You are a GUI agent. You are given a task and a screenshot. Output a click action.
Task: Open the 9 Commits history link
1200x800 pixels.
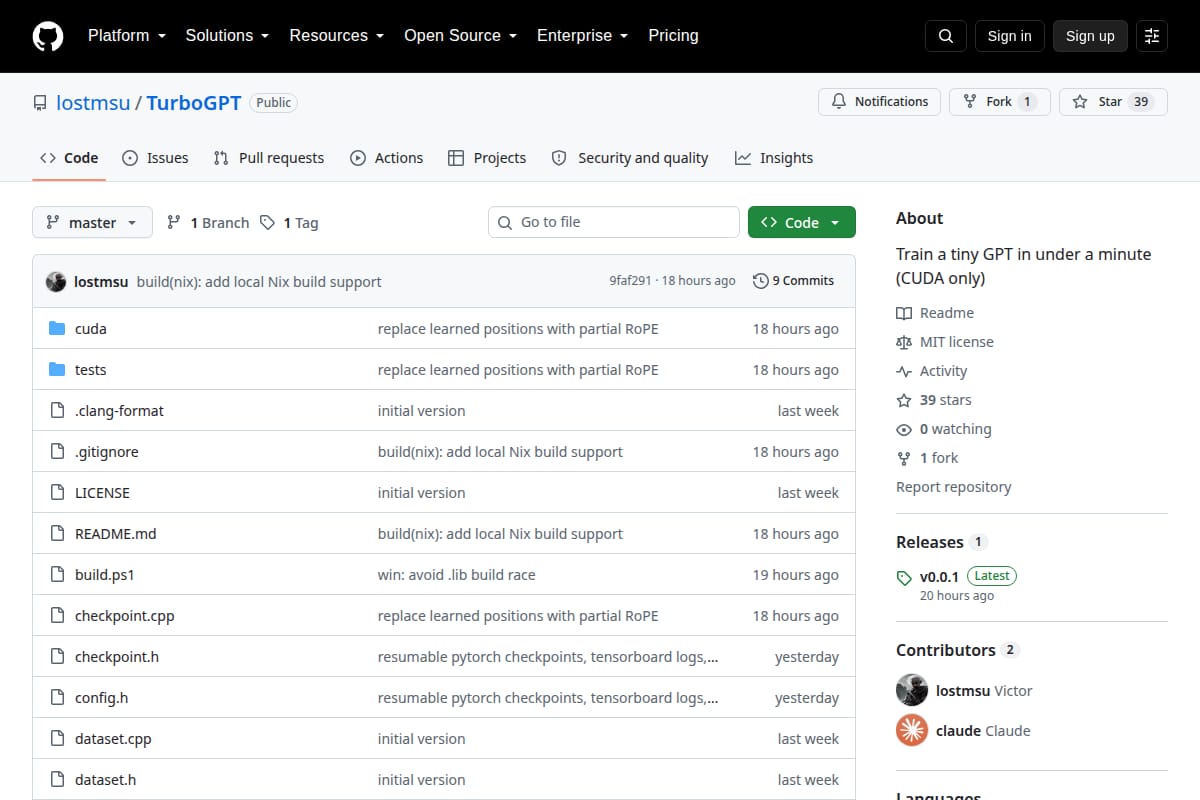point(793,281)
